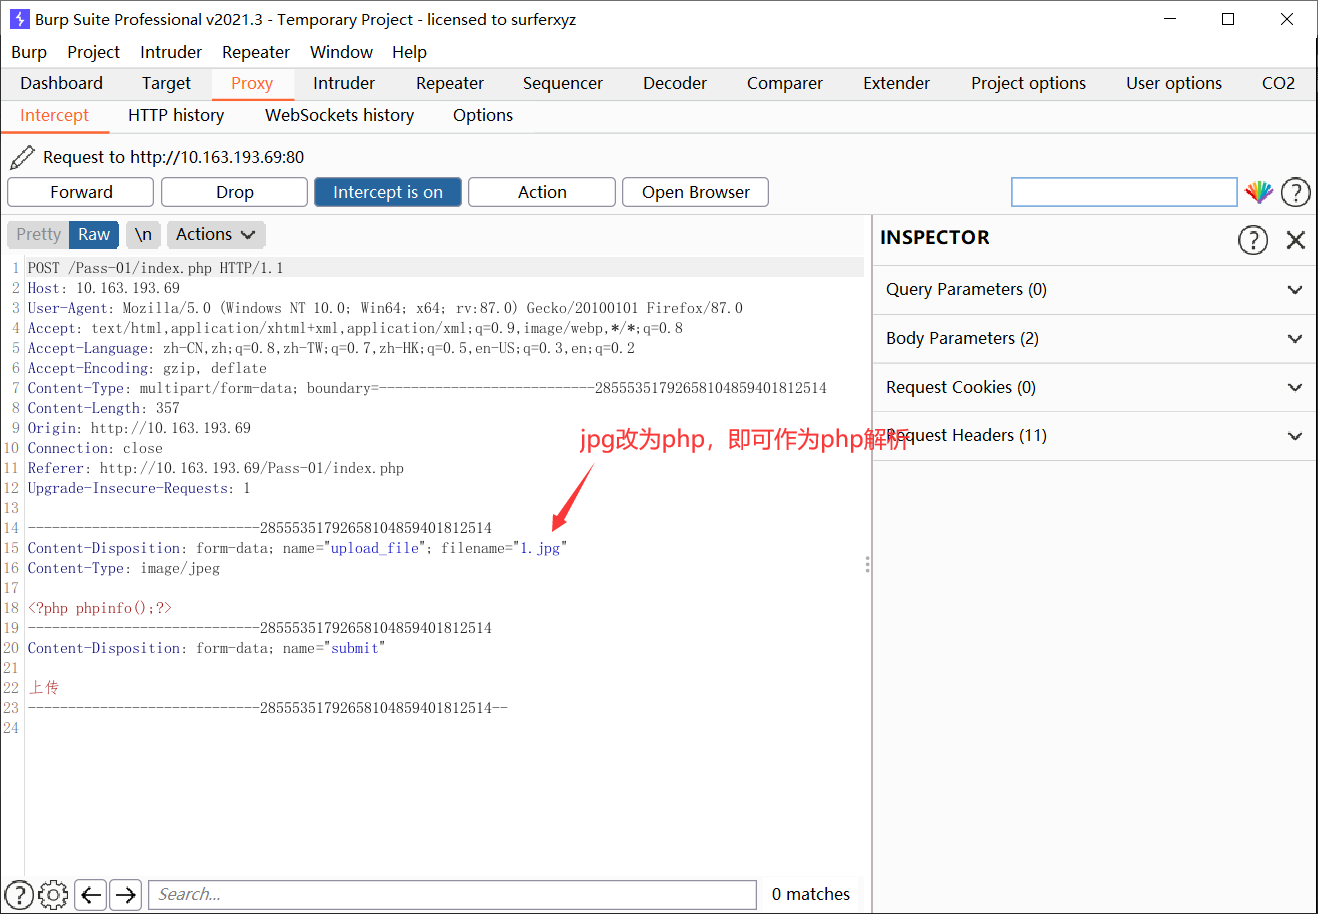
Task: Select the Intercept sub-tab
Action: 55,115
